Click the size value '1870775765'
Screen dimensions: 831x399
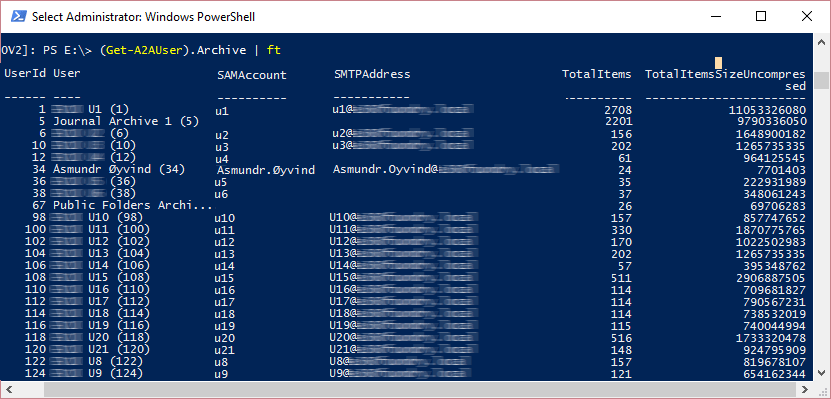coord(771,230)
